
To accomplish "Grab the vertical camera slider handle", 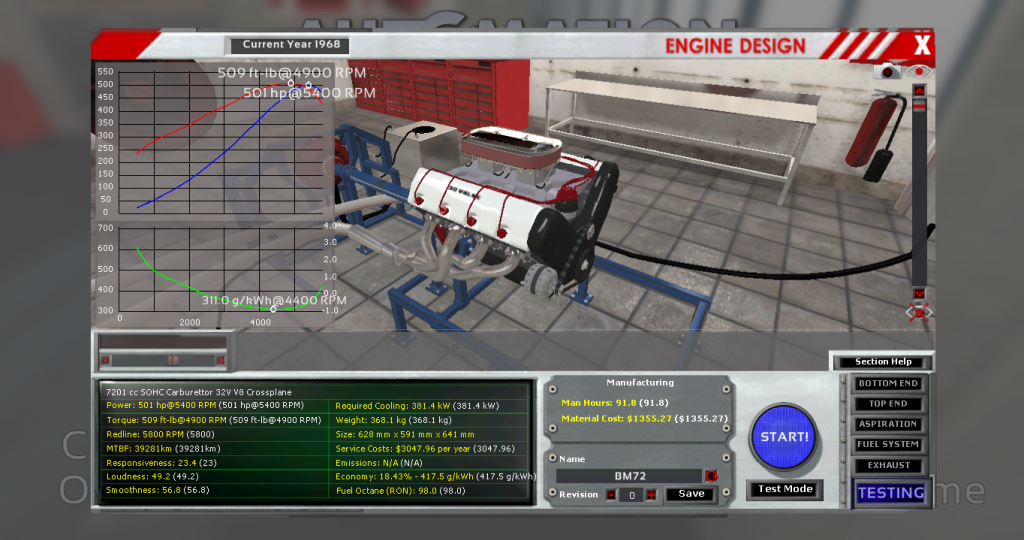I will click(x=920, y=106).
